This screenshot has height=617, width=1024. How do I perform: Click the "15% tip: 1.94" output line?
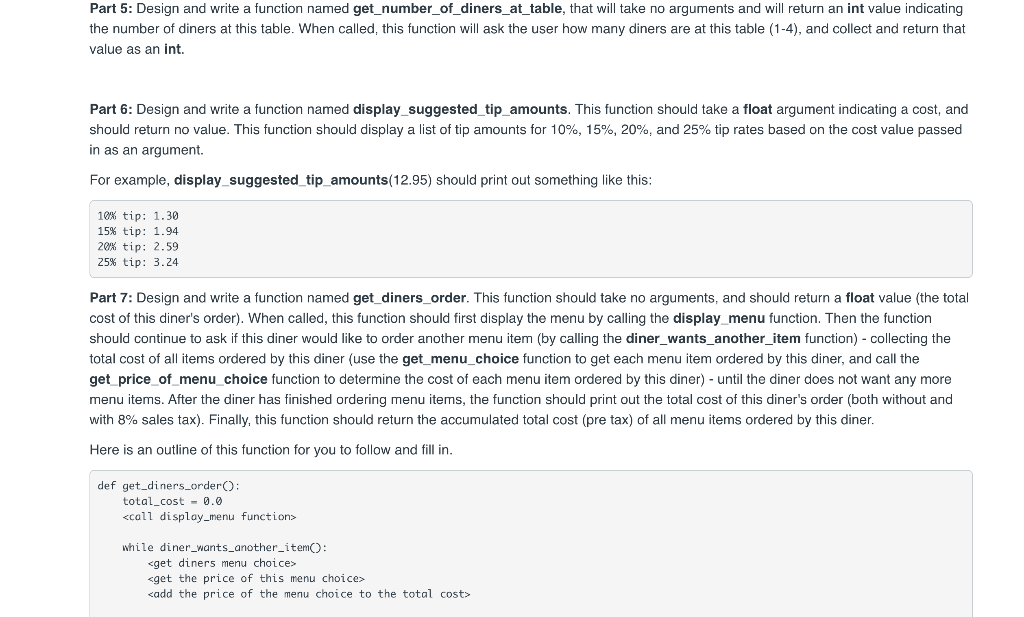(138, 231)
